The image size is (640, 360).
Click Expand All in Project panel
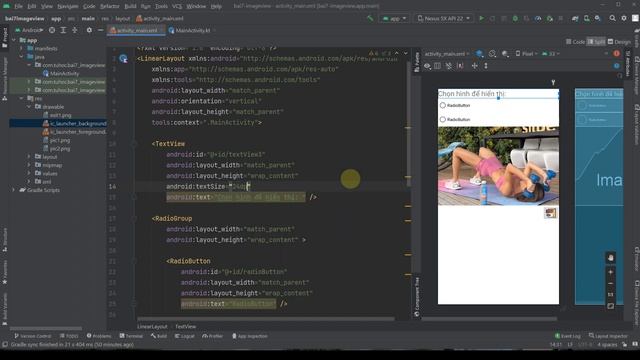[x=63, y=30]
